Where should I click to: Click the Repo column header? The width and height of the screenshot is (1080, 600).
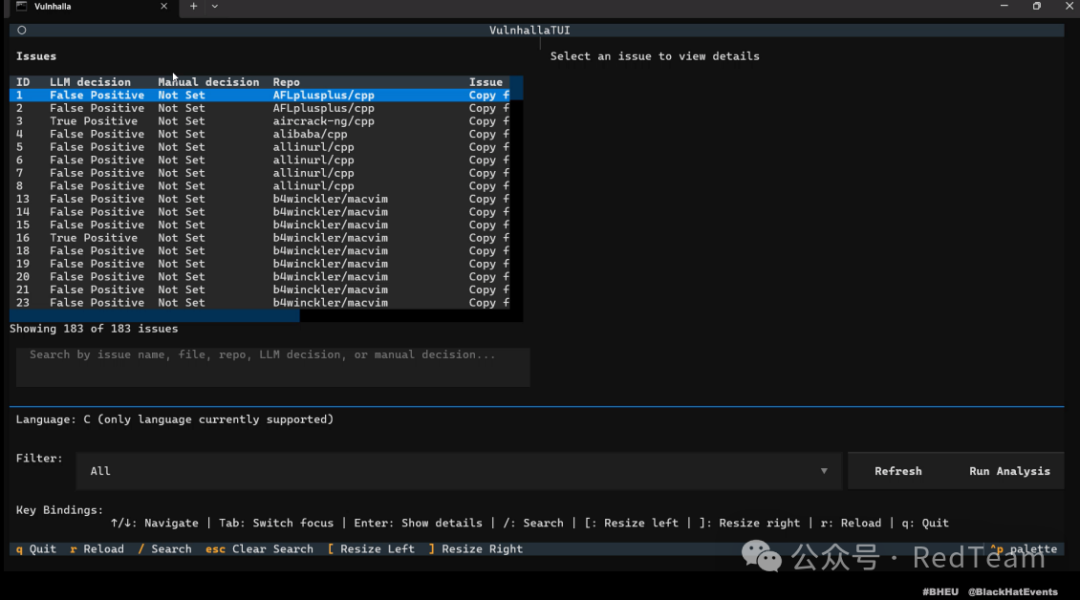(x=286, y=82)
